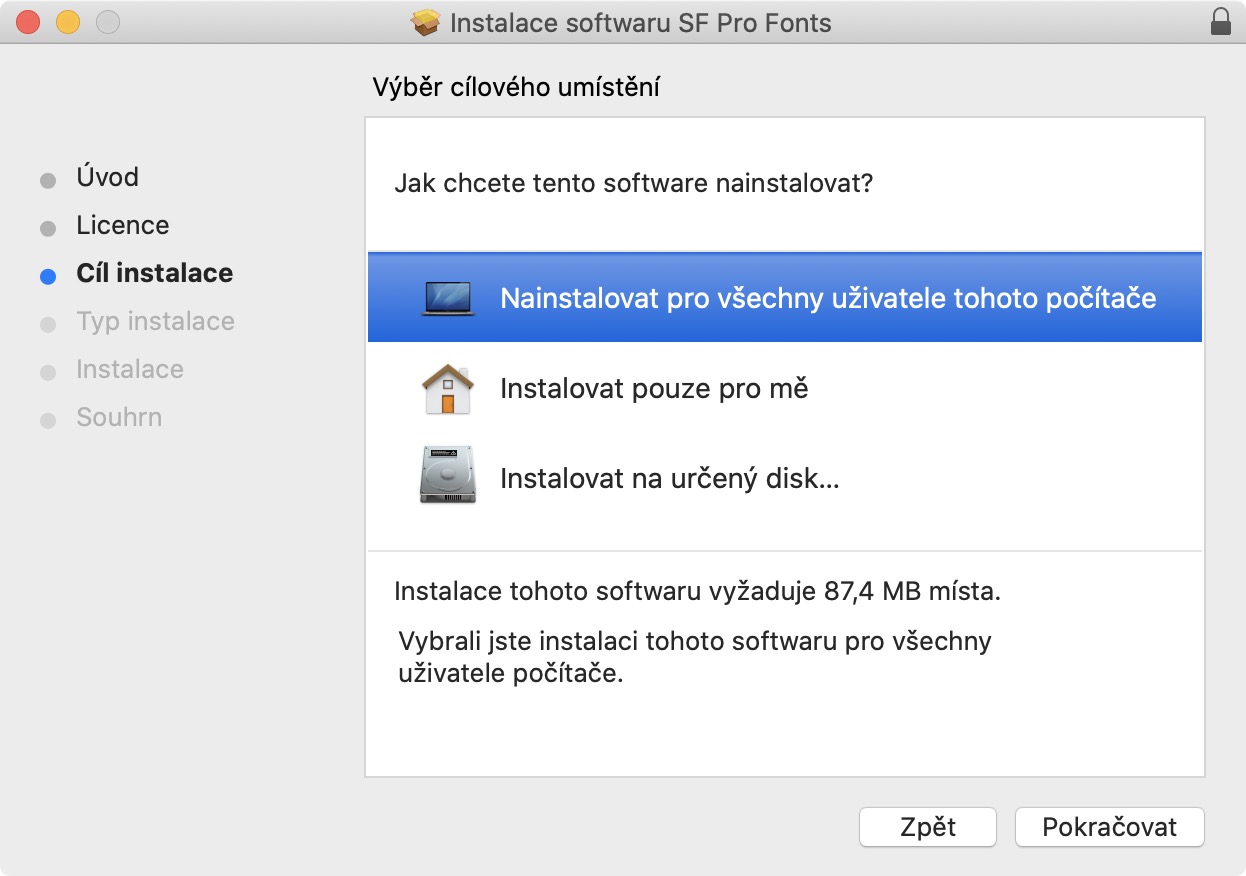Click the lock icon in title bar
The image size is (1246, 876).
(x=1220, y=22)
